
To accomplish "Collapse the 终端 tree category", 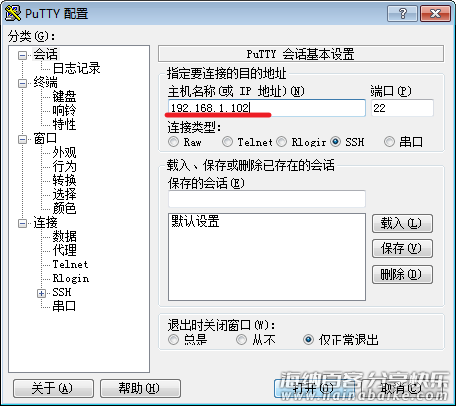I will (x=22, y=83).
